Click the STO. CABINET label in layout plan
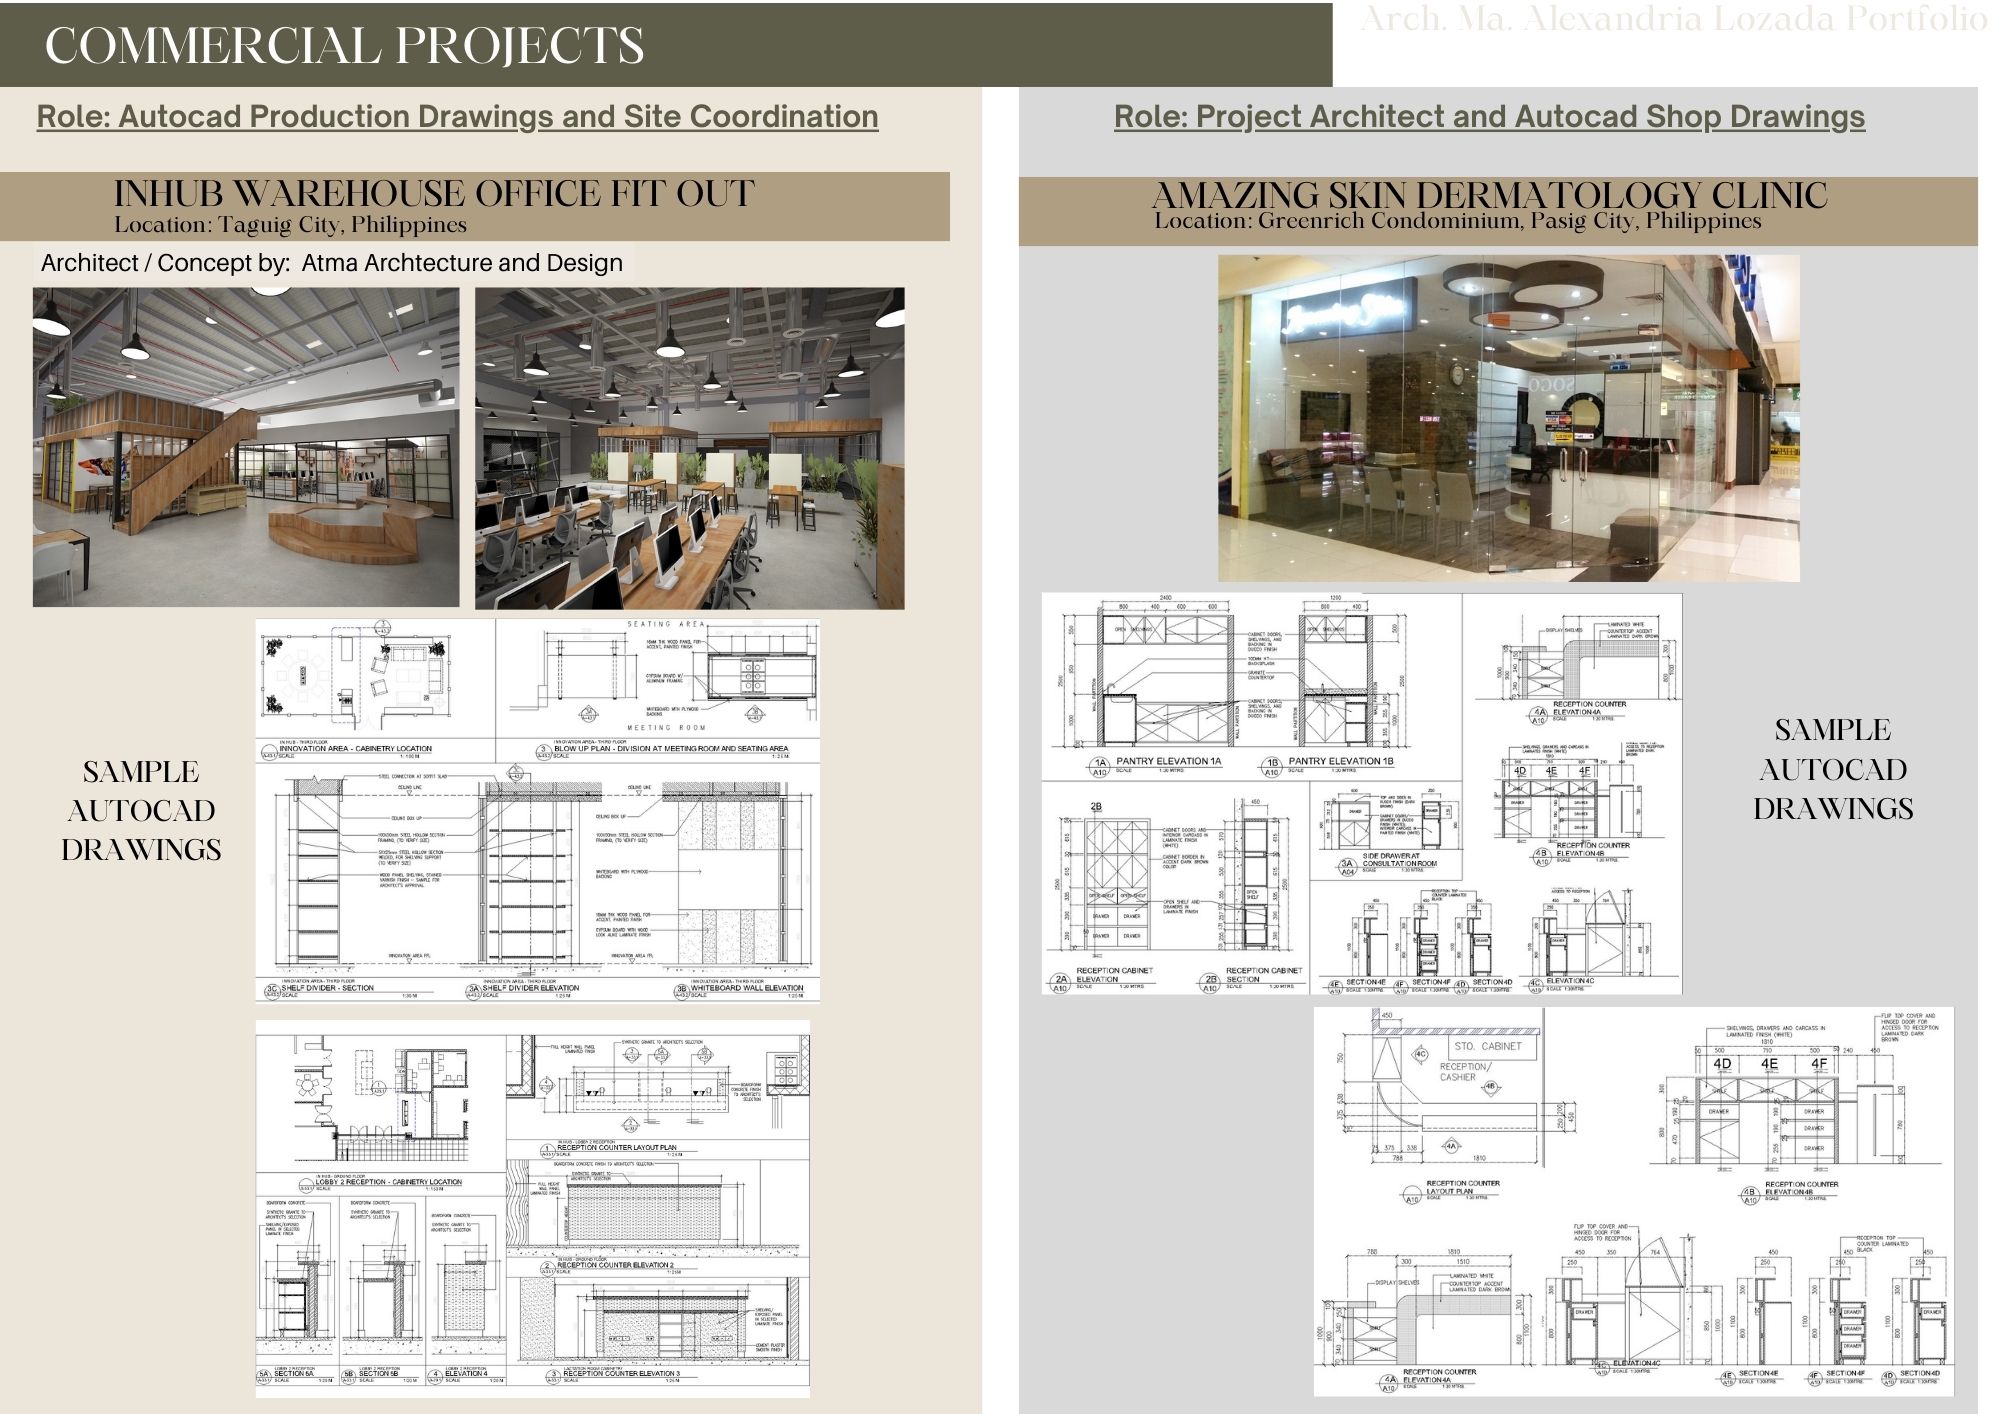Viewport: 2000px width, 1414px height. click(1487, 1046)
